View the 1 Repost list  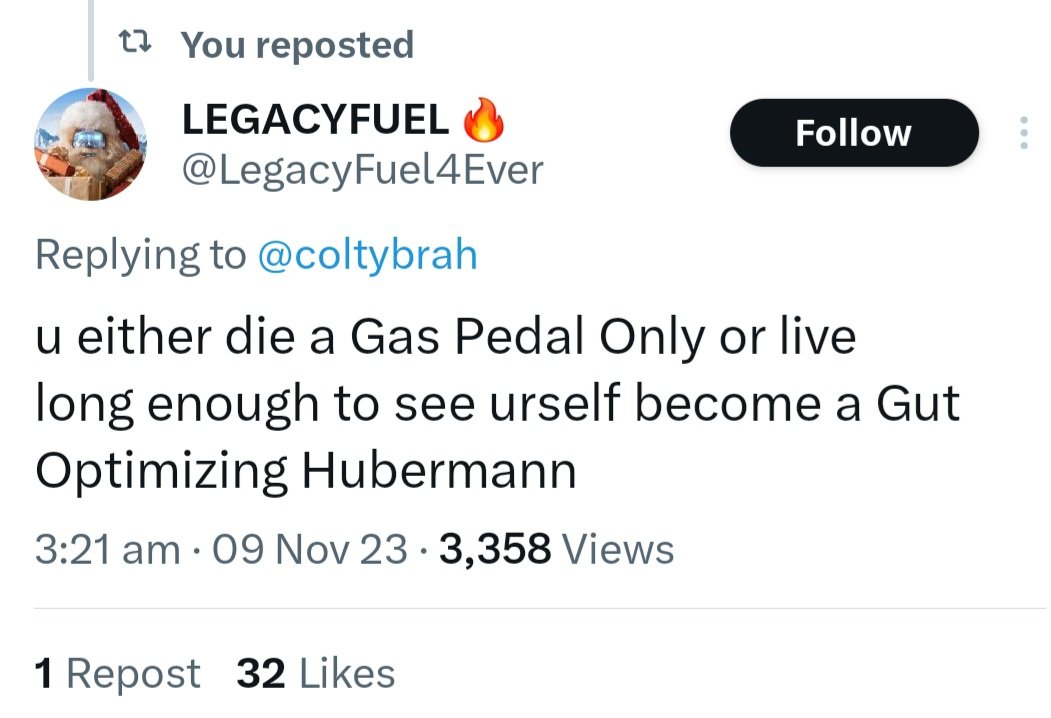point(117,673)
